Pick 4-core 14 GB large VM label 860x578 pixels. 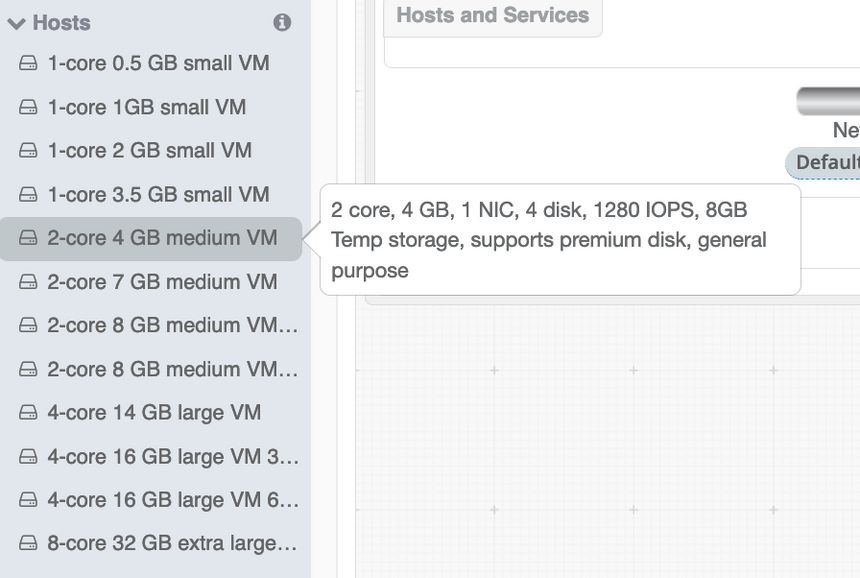pyautogui.click(x=154, y=412)
